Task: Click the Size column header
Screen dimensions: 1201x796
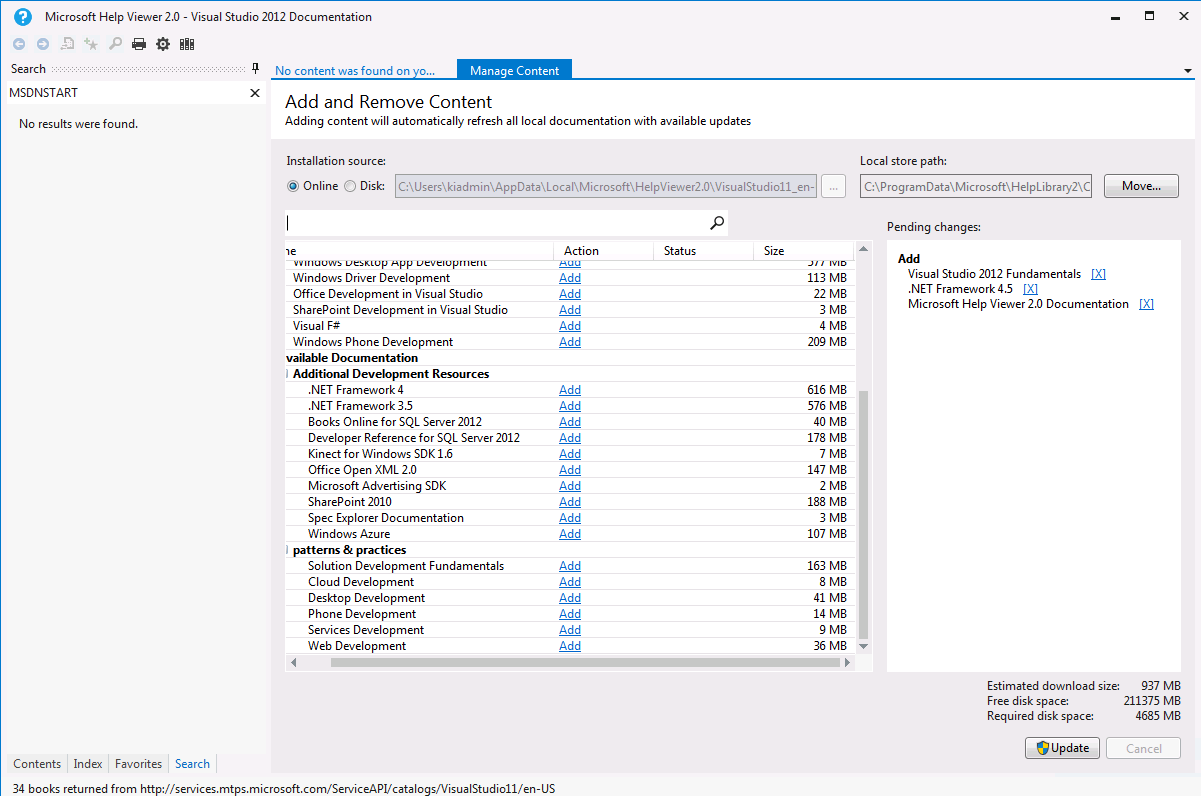Action: tap(774, 251)
